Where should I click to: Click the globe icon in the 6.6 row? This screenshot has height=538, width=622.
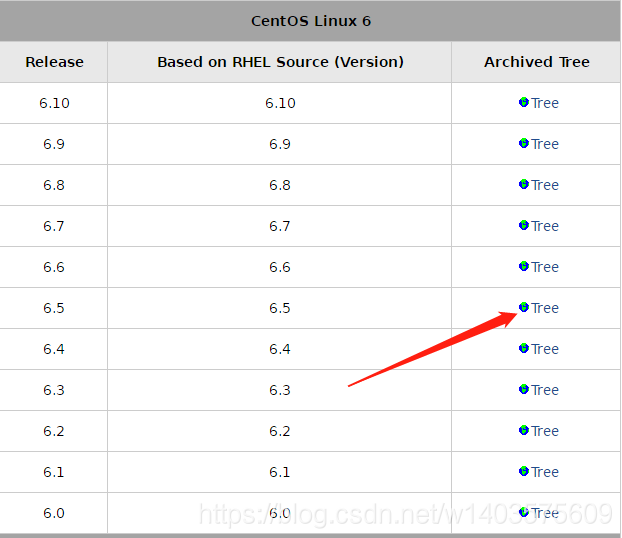click(524, 266)
